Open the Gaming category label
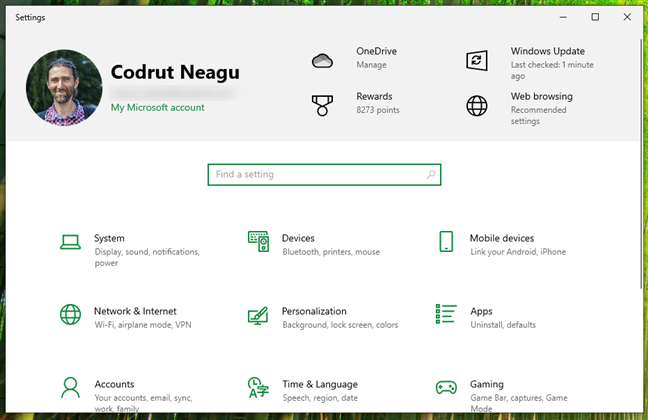648x420 pixels. click(x=487, y=384)
